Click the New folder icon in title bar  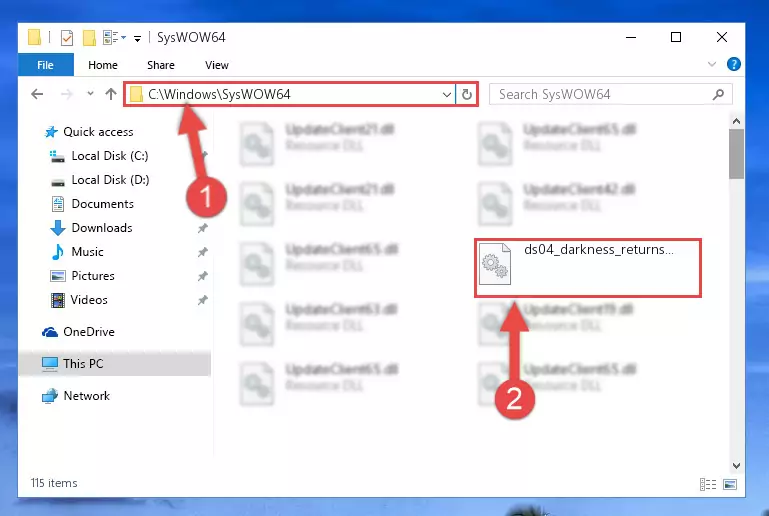point(89,38)
